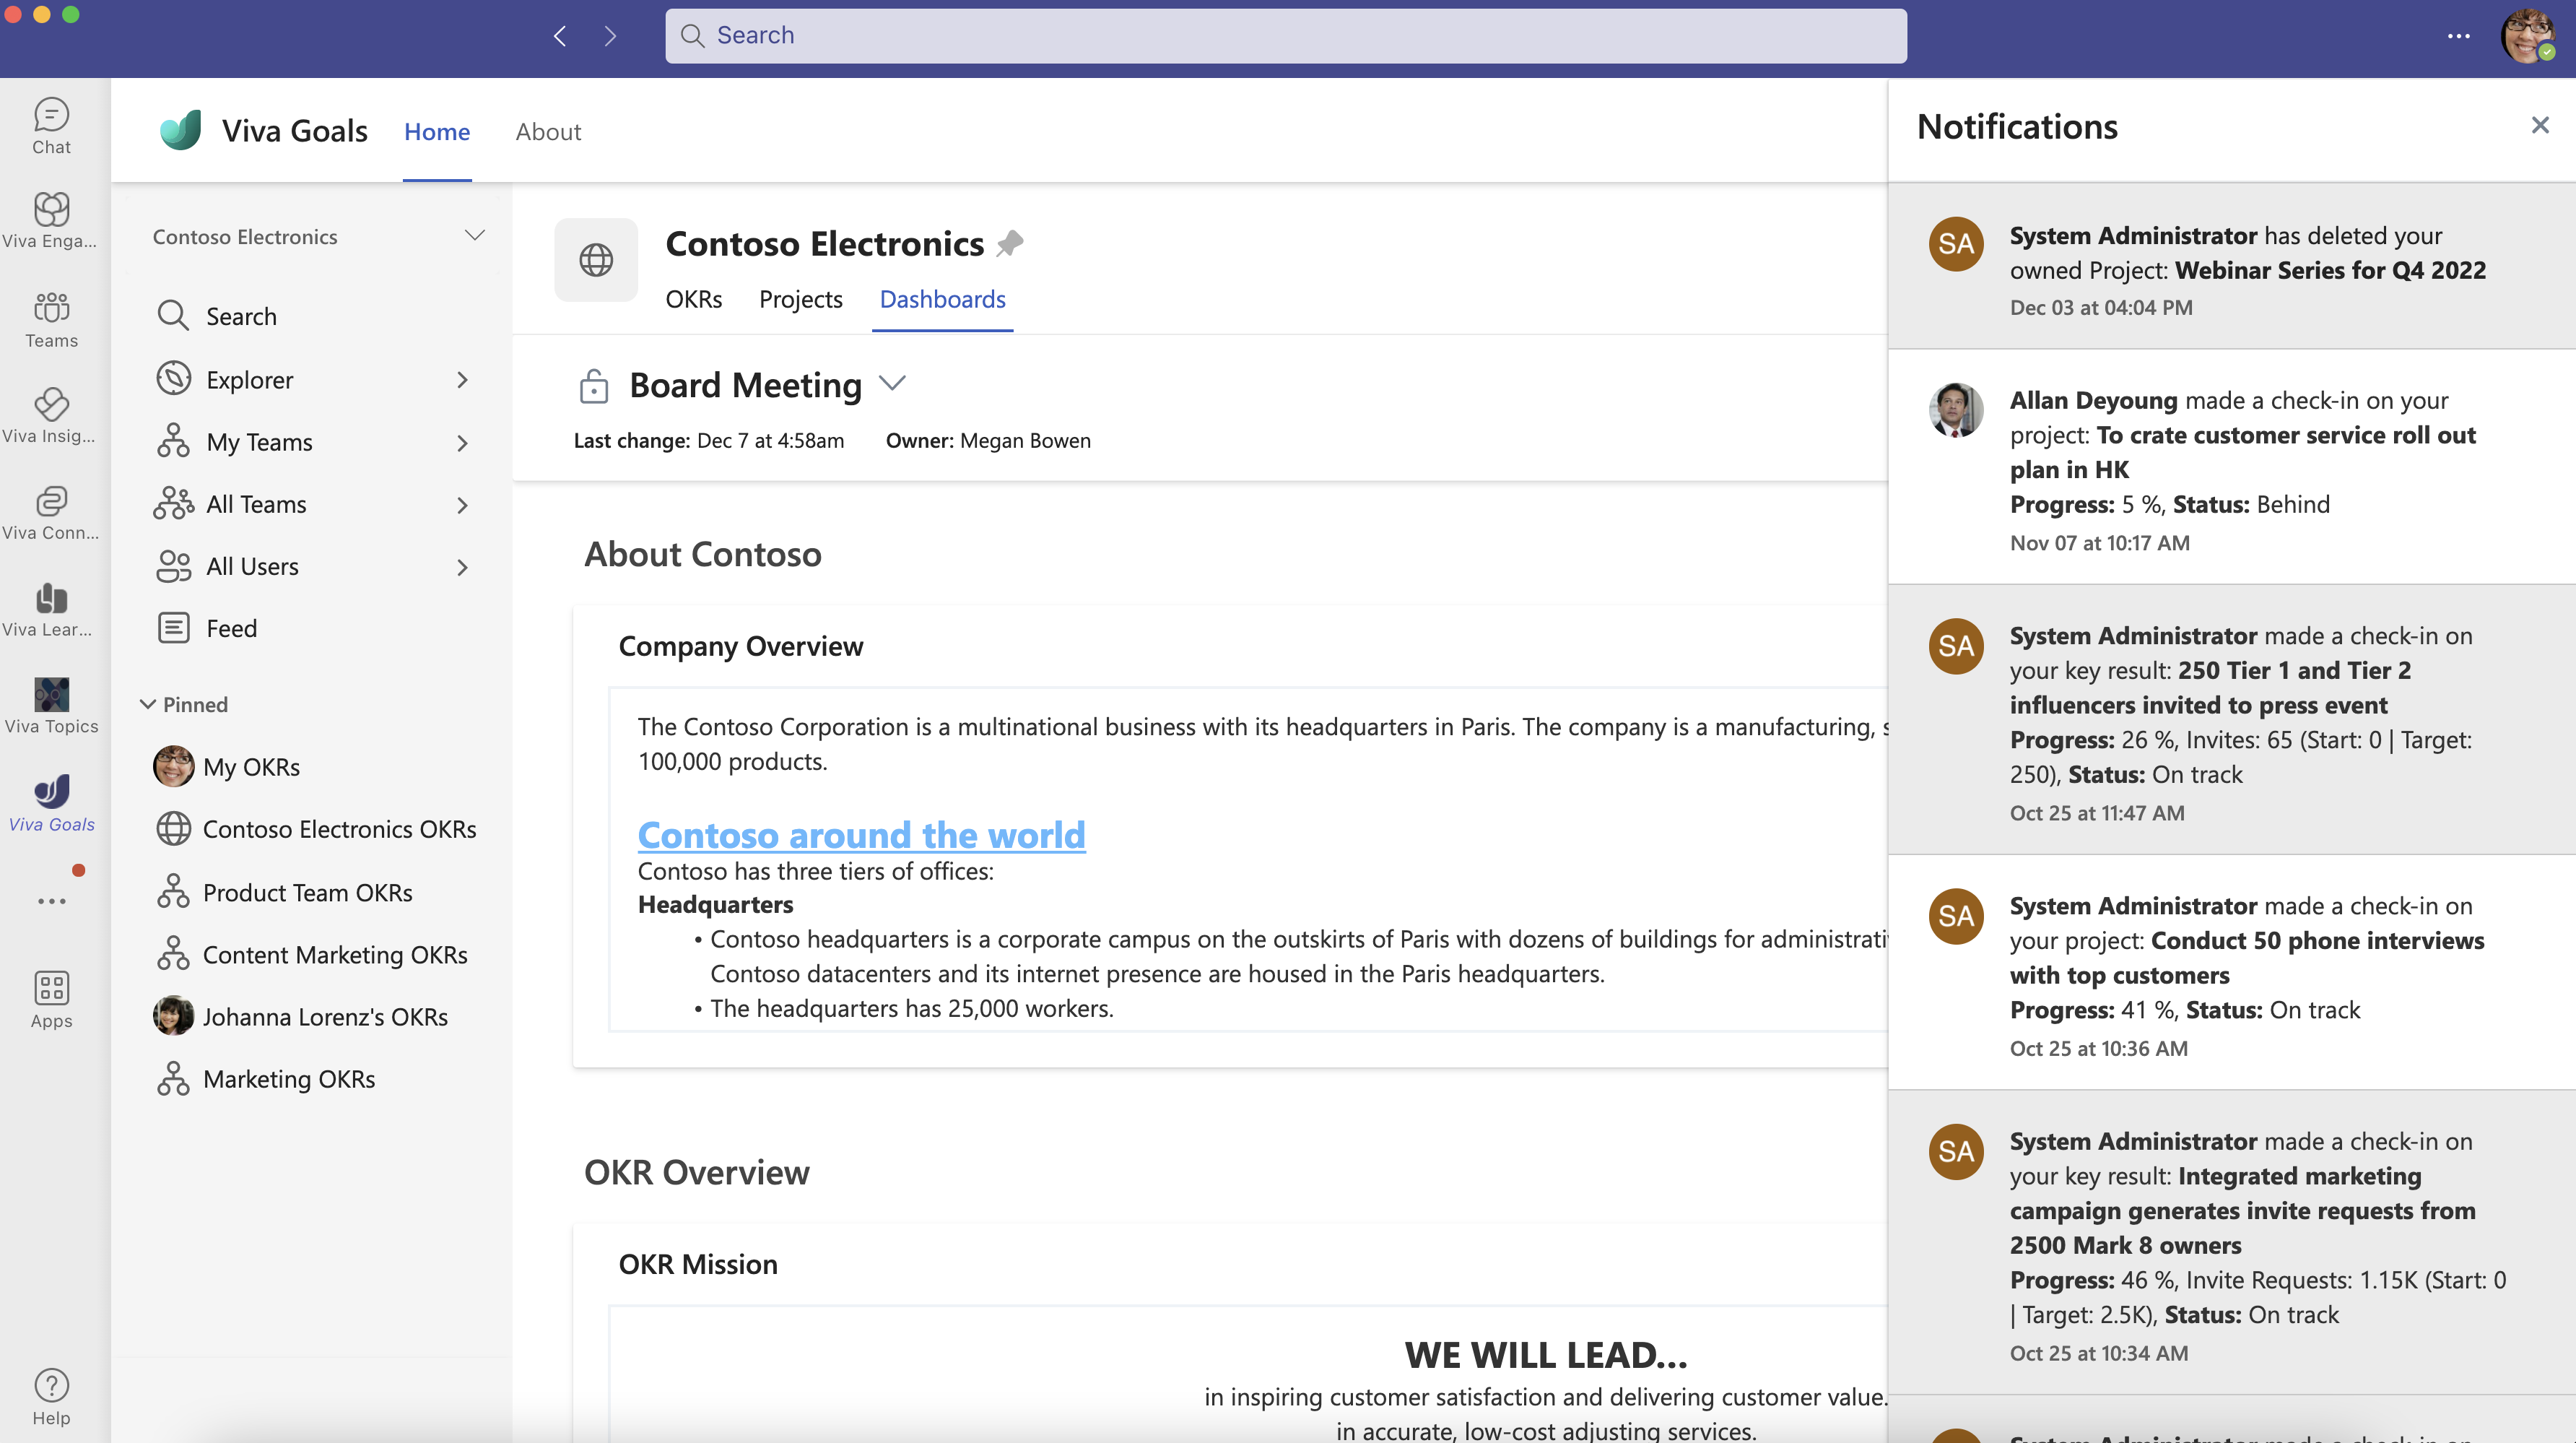Open the Chat panel icon
Image resolution: width=2576 pixels, height=1443 pixels.
51,122
